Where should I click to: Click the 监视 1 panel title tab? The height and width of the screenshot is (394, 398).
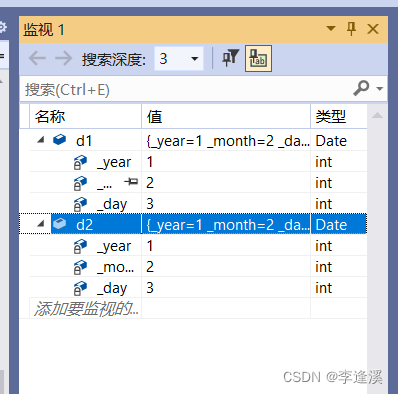point(44,30)
